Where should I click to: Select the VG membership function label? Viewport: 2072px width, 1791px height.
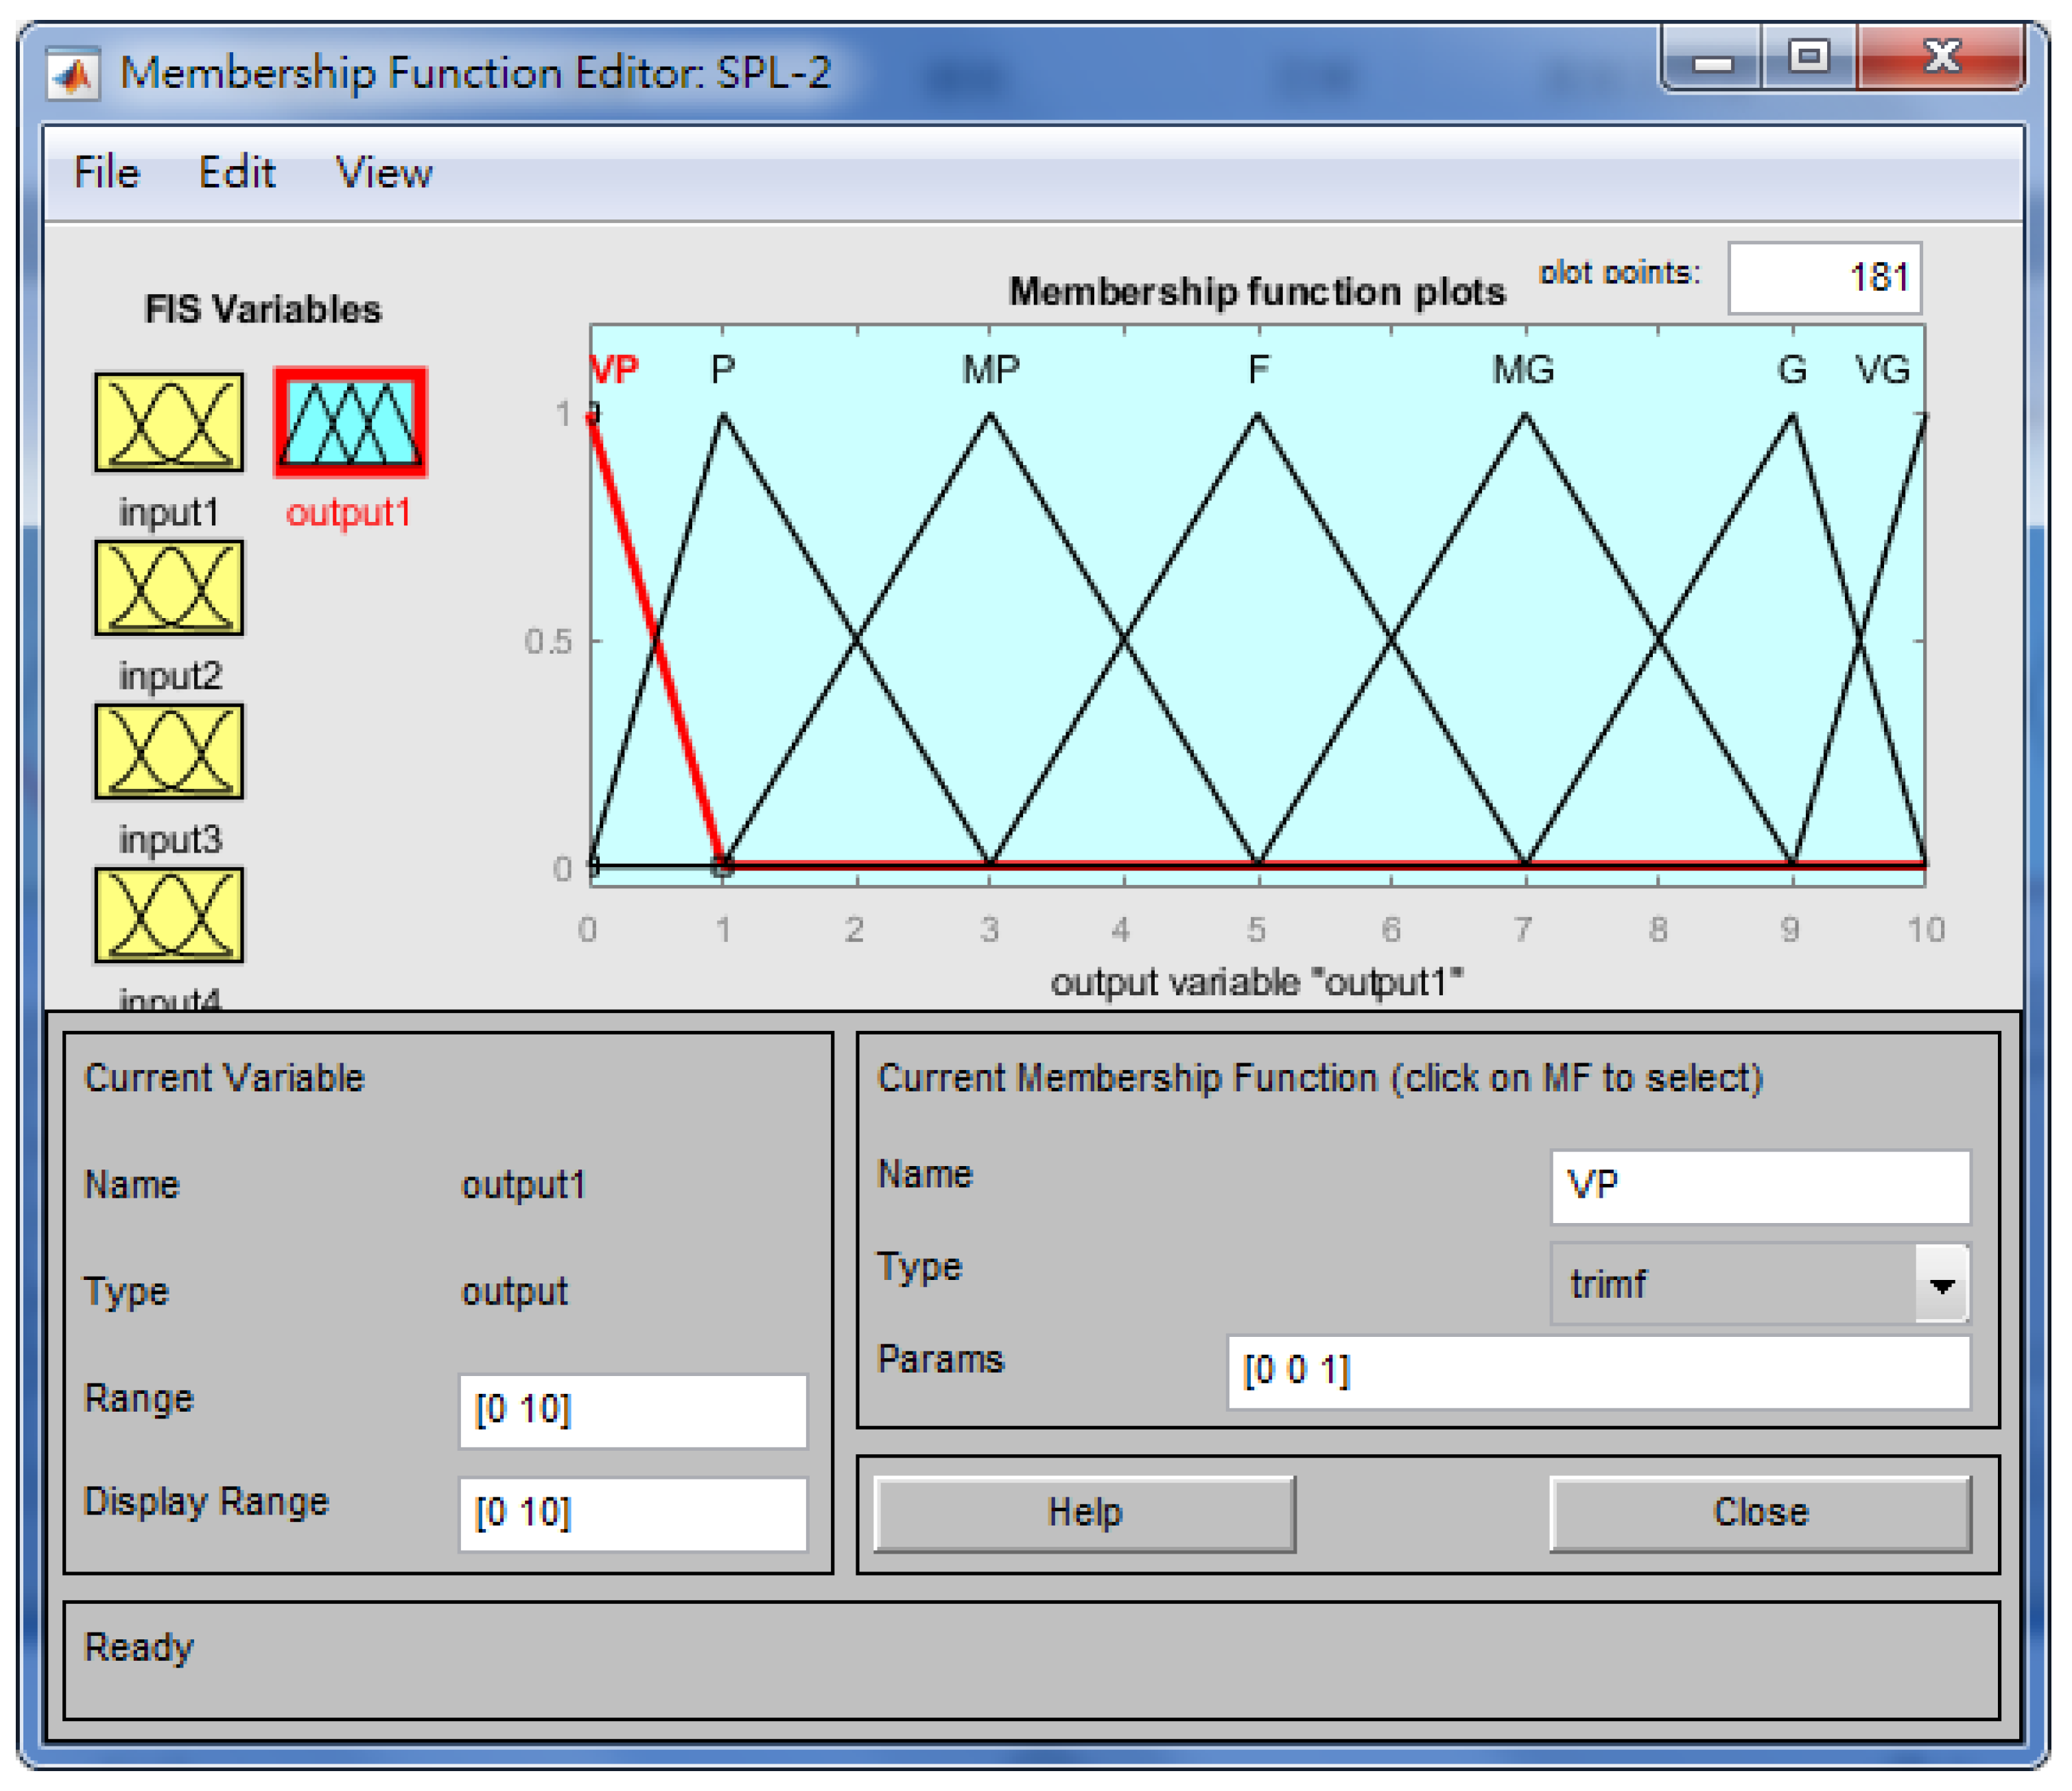tap(1882, 370)
